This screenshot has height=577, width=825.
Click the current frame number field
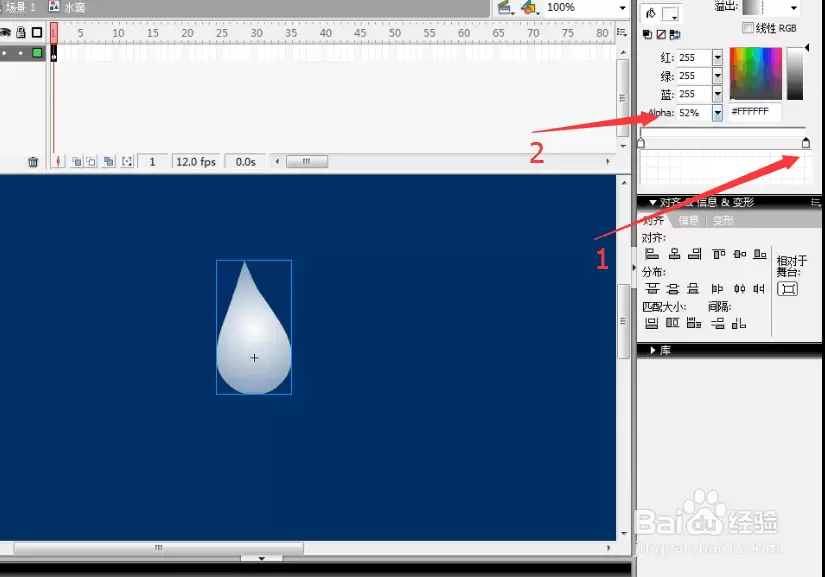click(x=153, y=161)
